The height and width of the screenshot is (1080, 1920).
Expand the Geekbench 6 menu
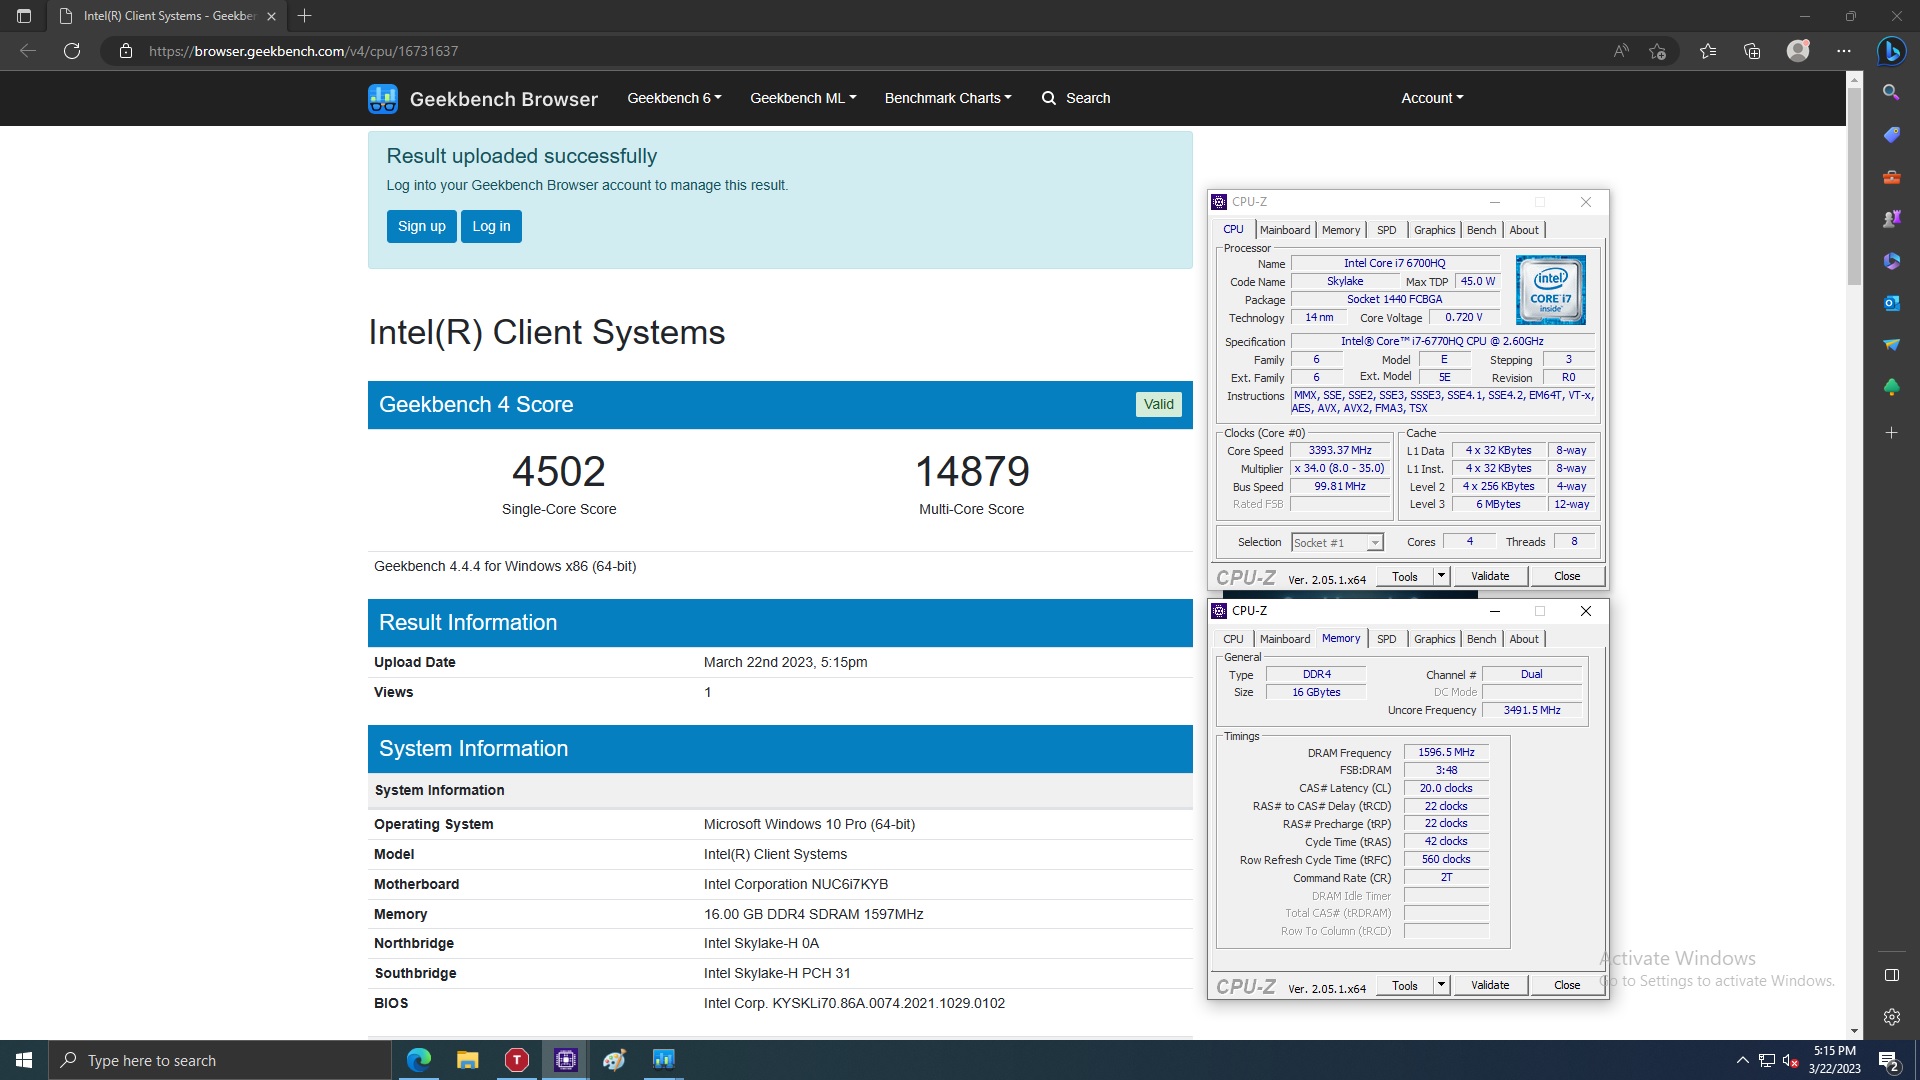[674, 98]
